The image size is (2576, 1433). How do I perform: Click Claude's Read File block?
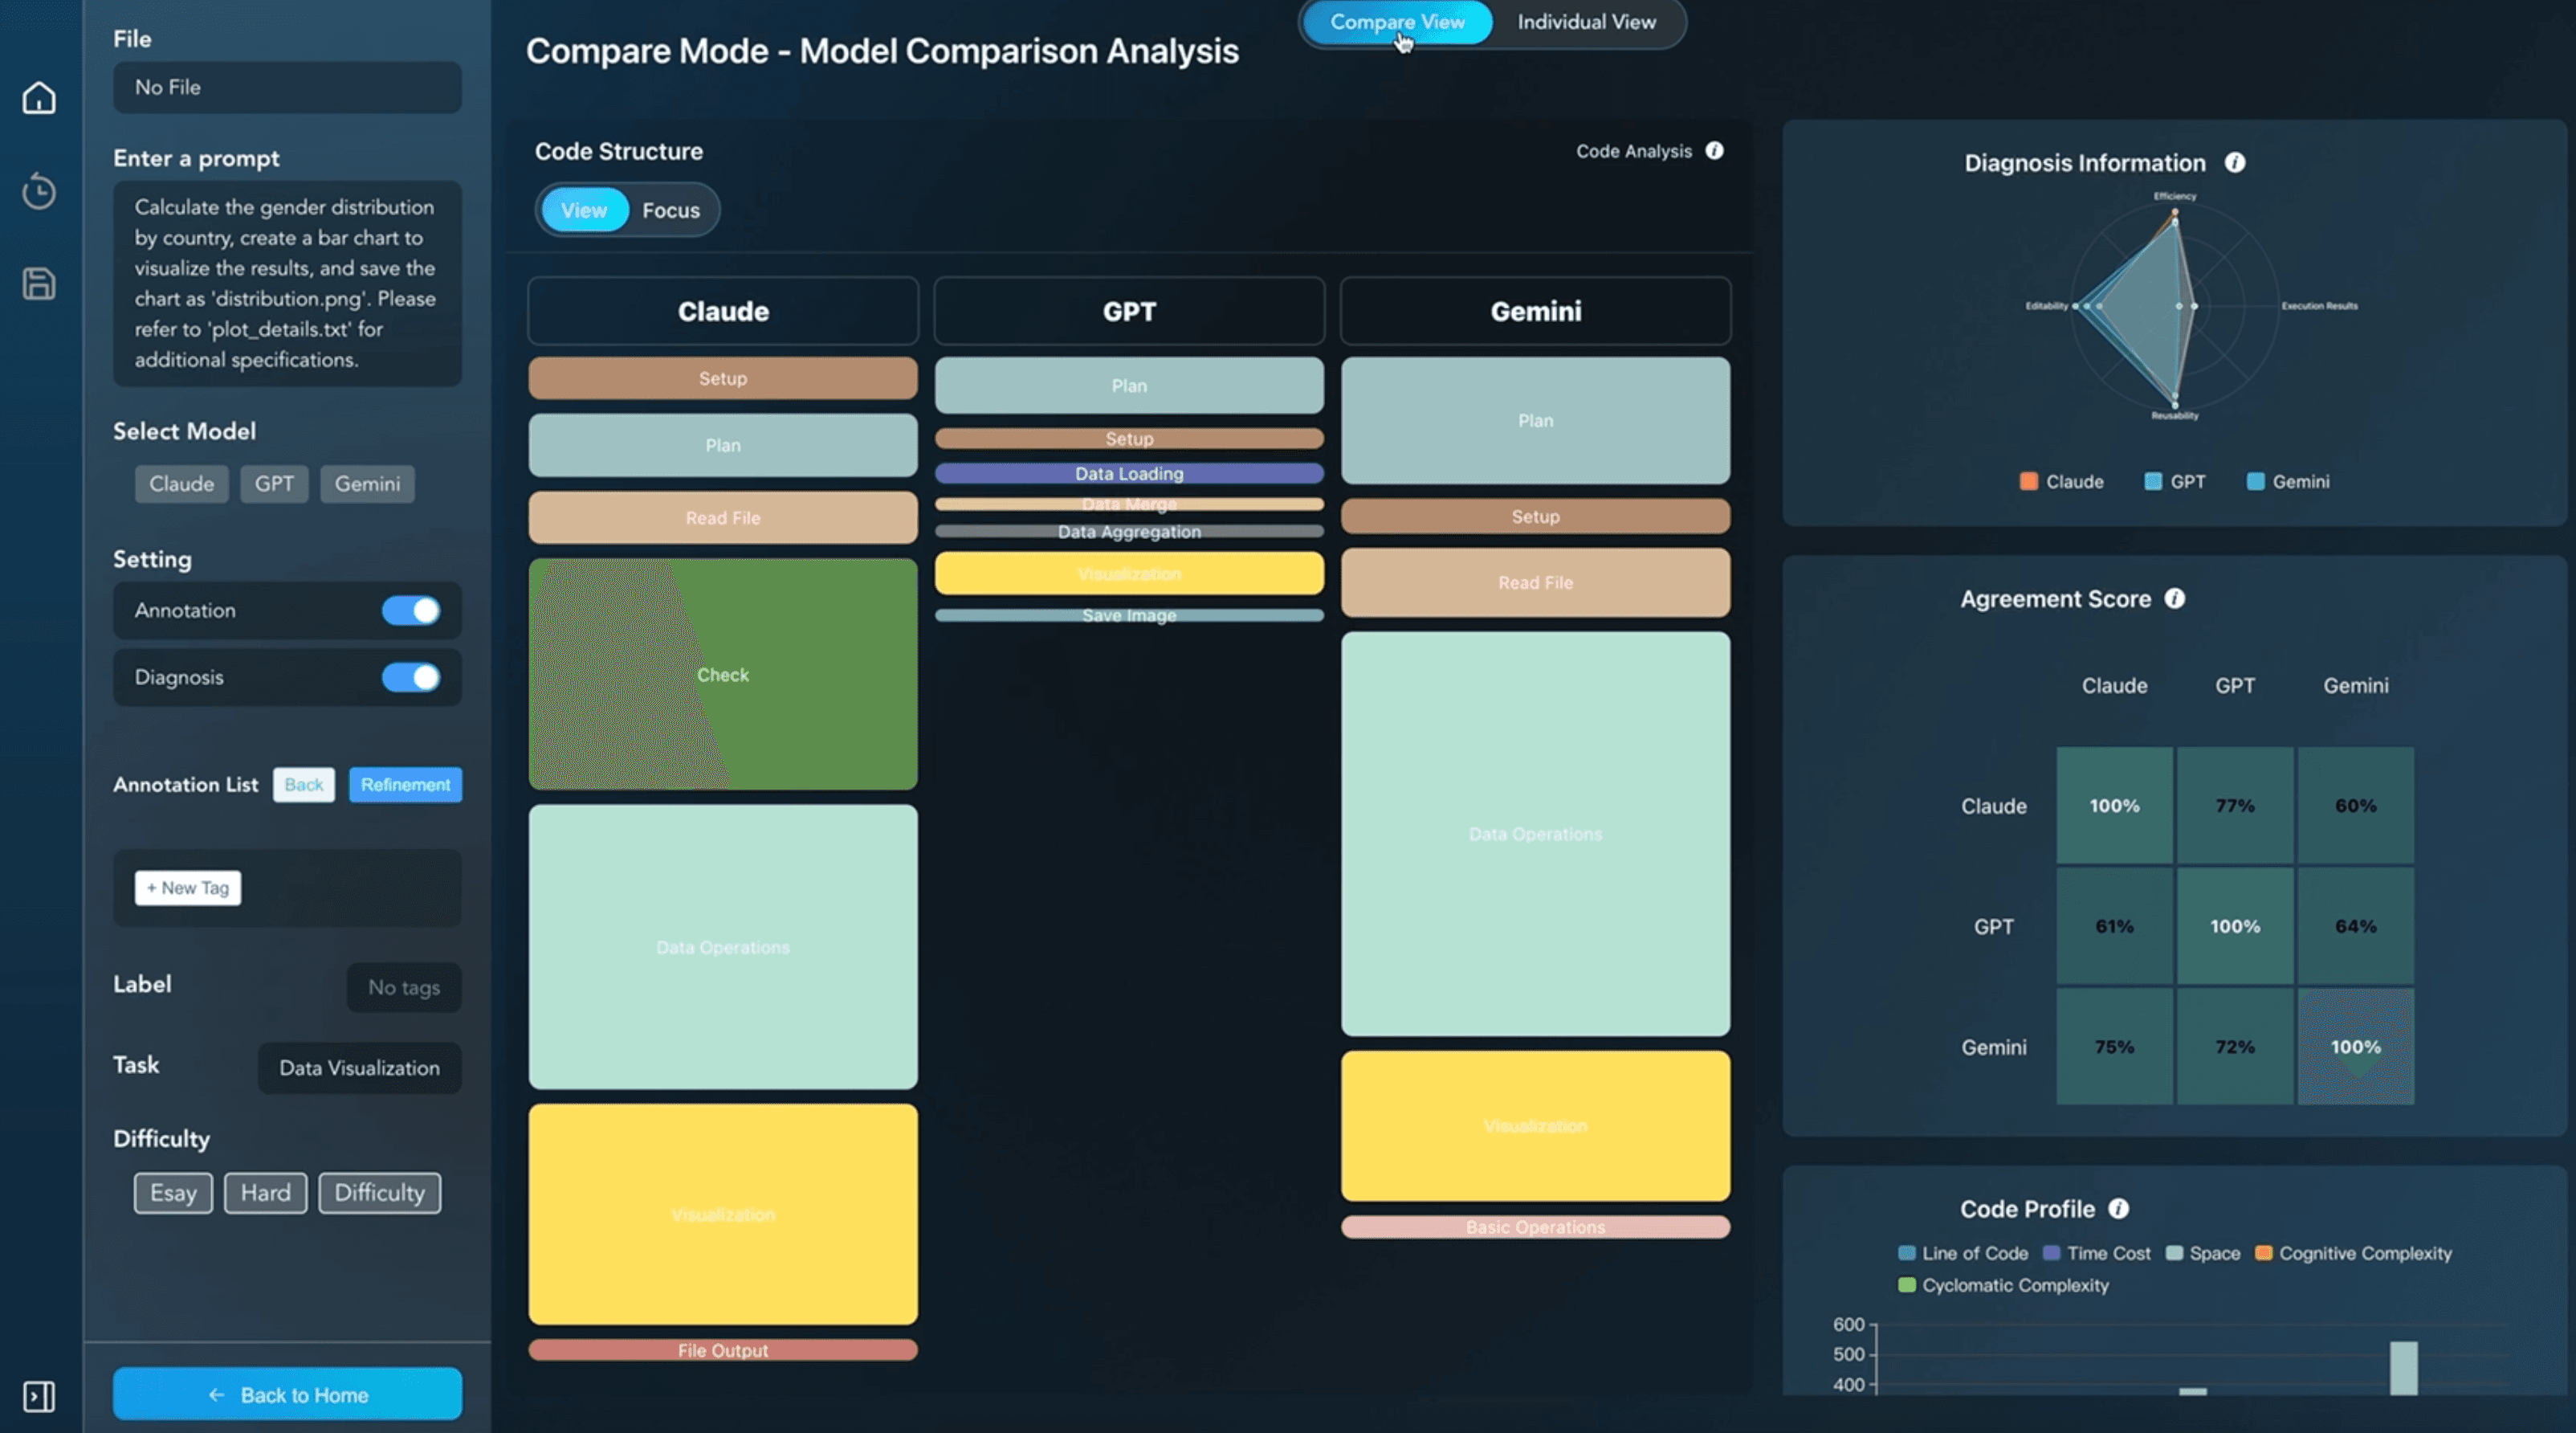click(x=723, y=517)
